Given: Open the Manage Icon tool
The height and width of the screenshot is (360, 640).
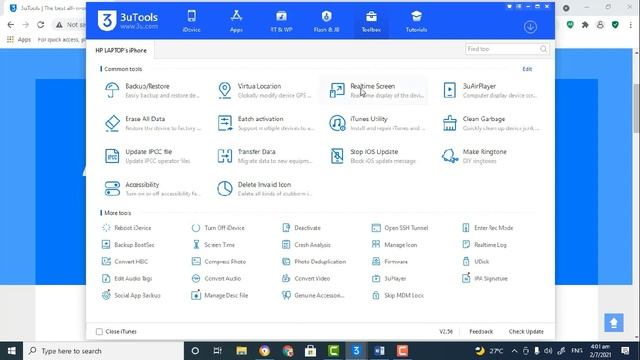Looking at the screenshot, I should 394,244.
